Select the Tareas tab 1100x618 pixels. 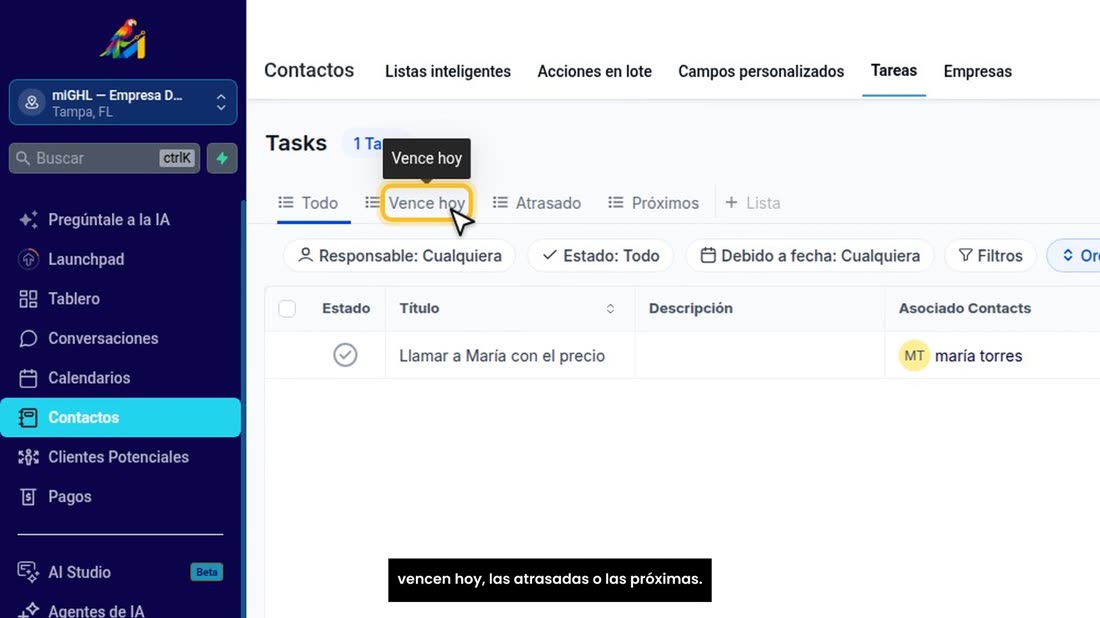894,71
